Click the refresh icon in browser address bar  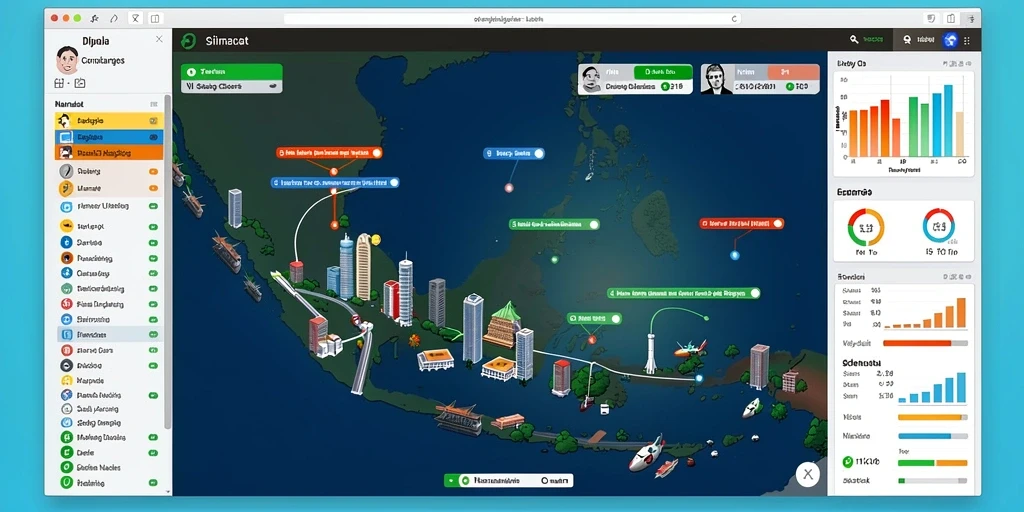coord(734,20)
